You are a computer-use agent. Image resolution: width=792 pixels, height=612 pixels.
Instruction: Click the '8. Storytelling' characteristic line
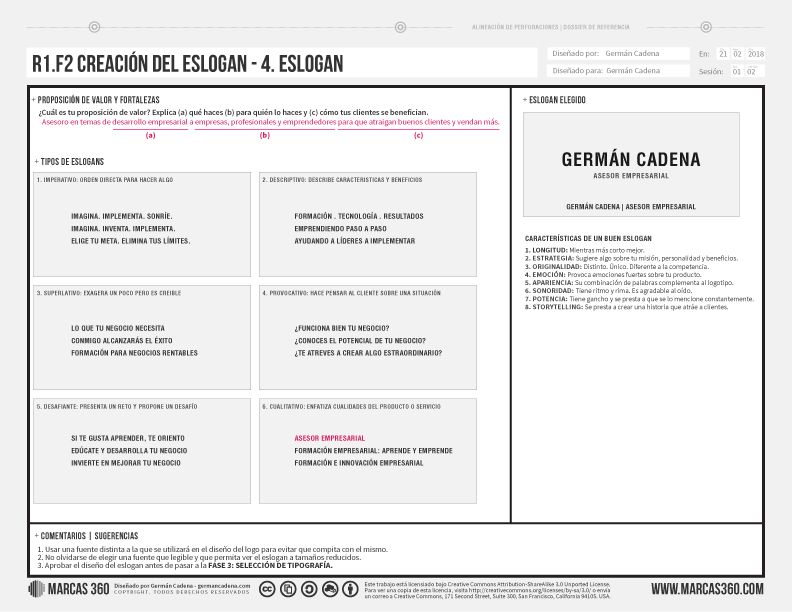pyautogui.click(x=626, y=307)
